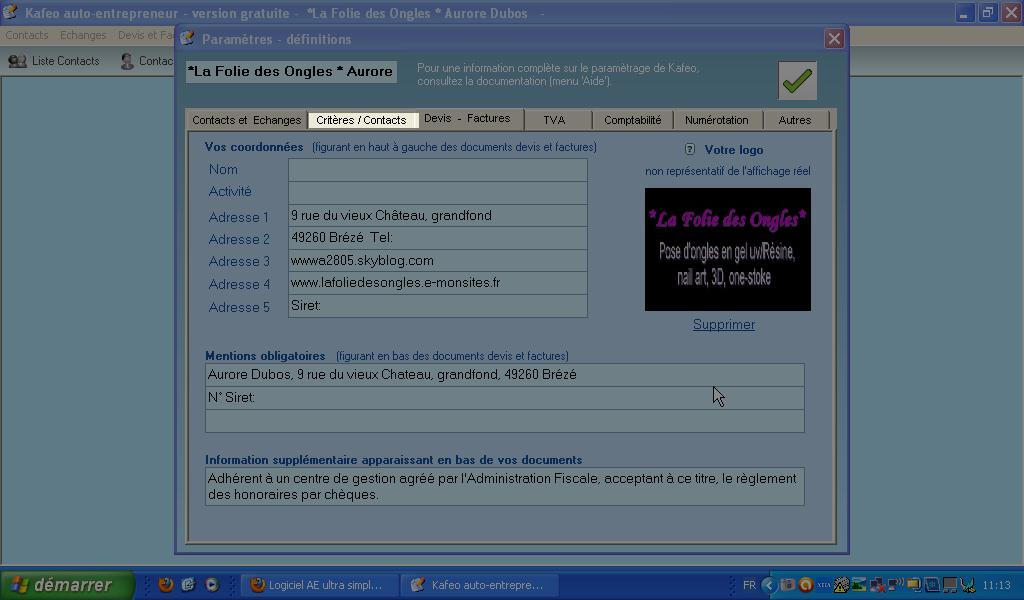Focus the Adresse 5 Siret field
The image size is (1024, 600).
tap(437, 306)
